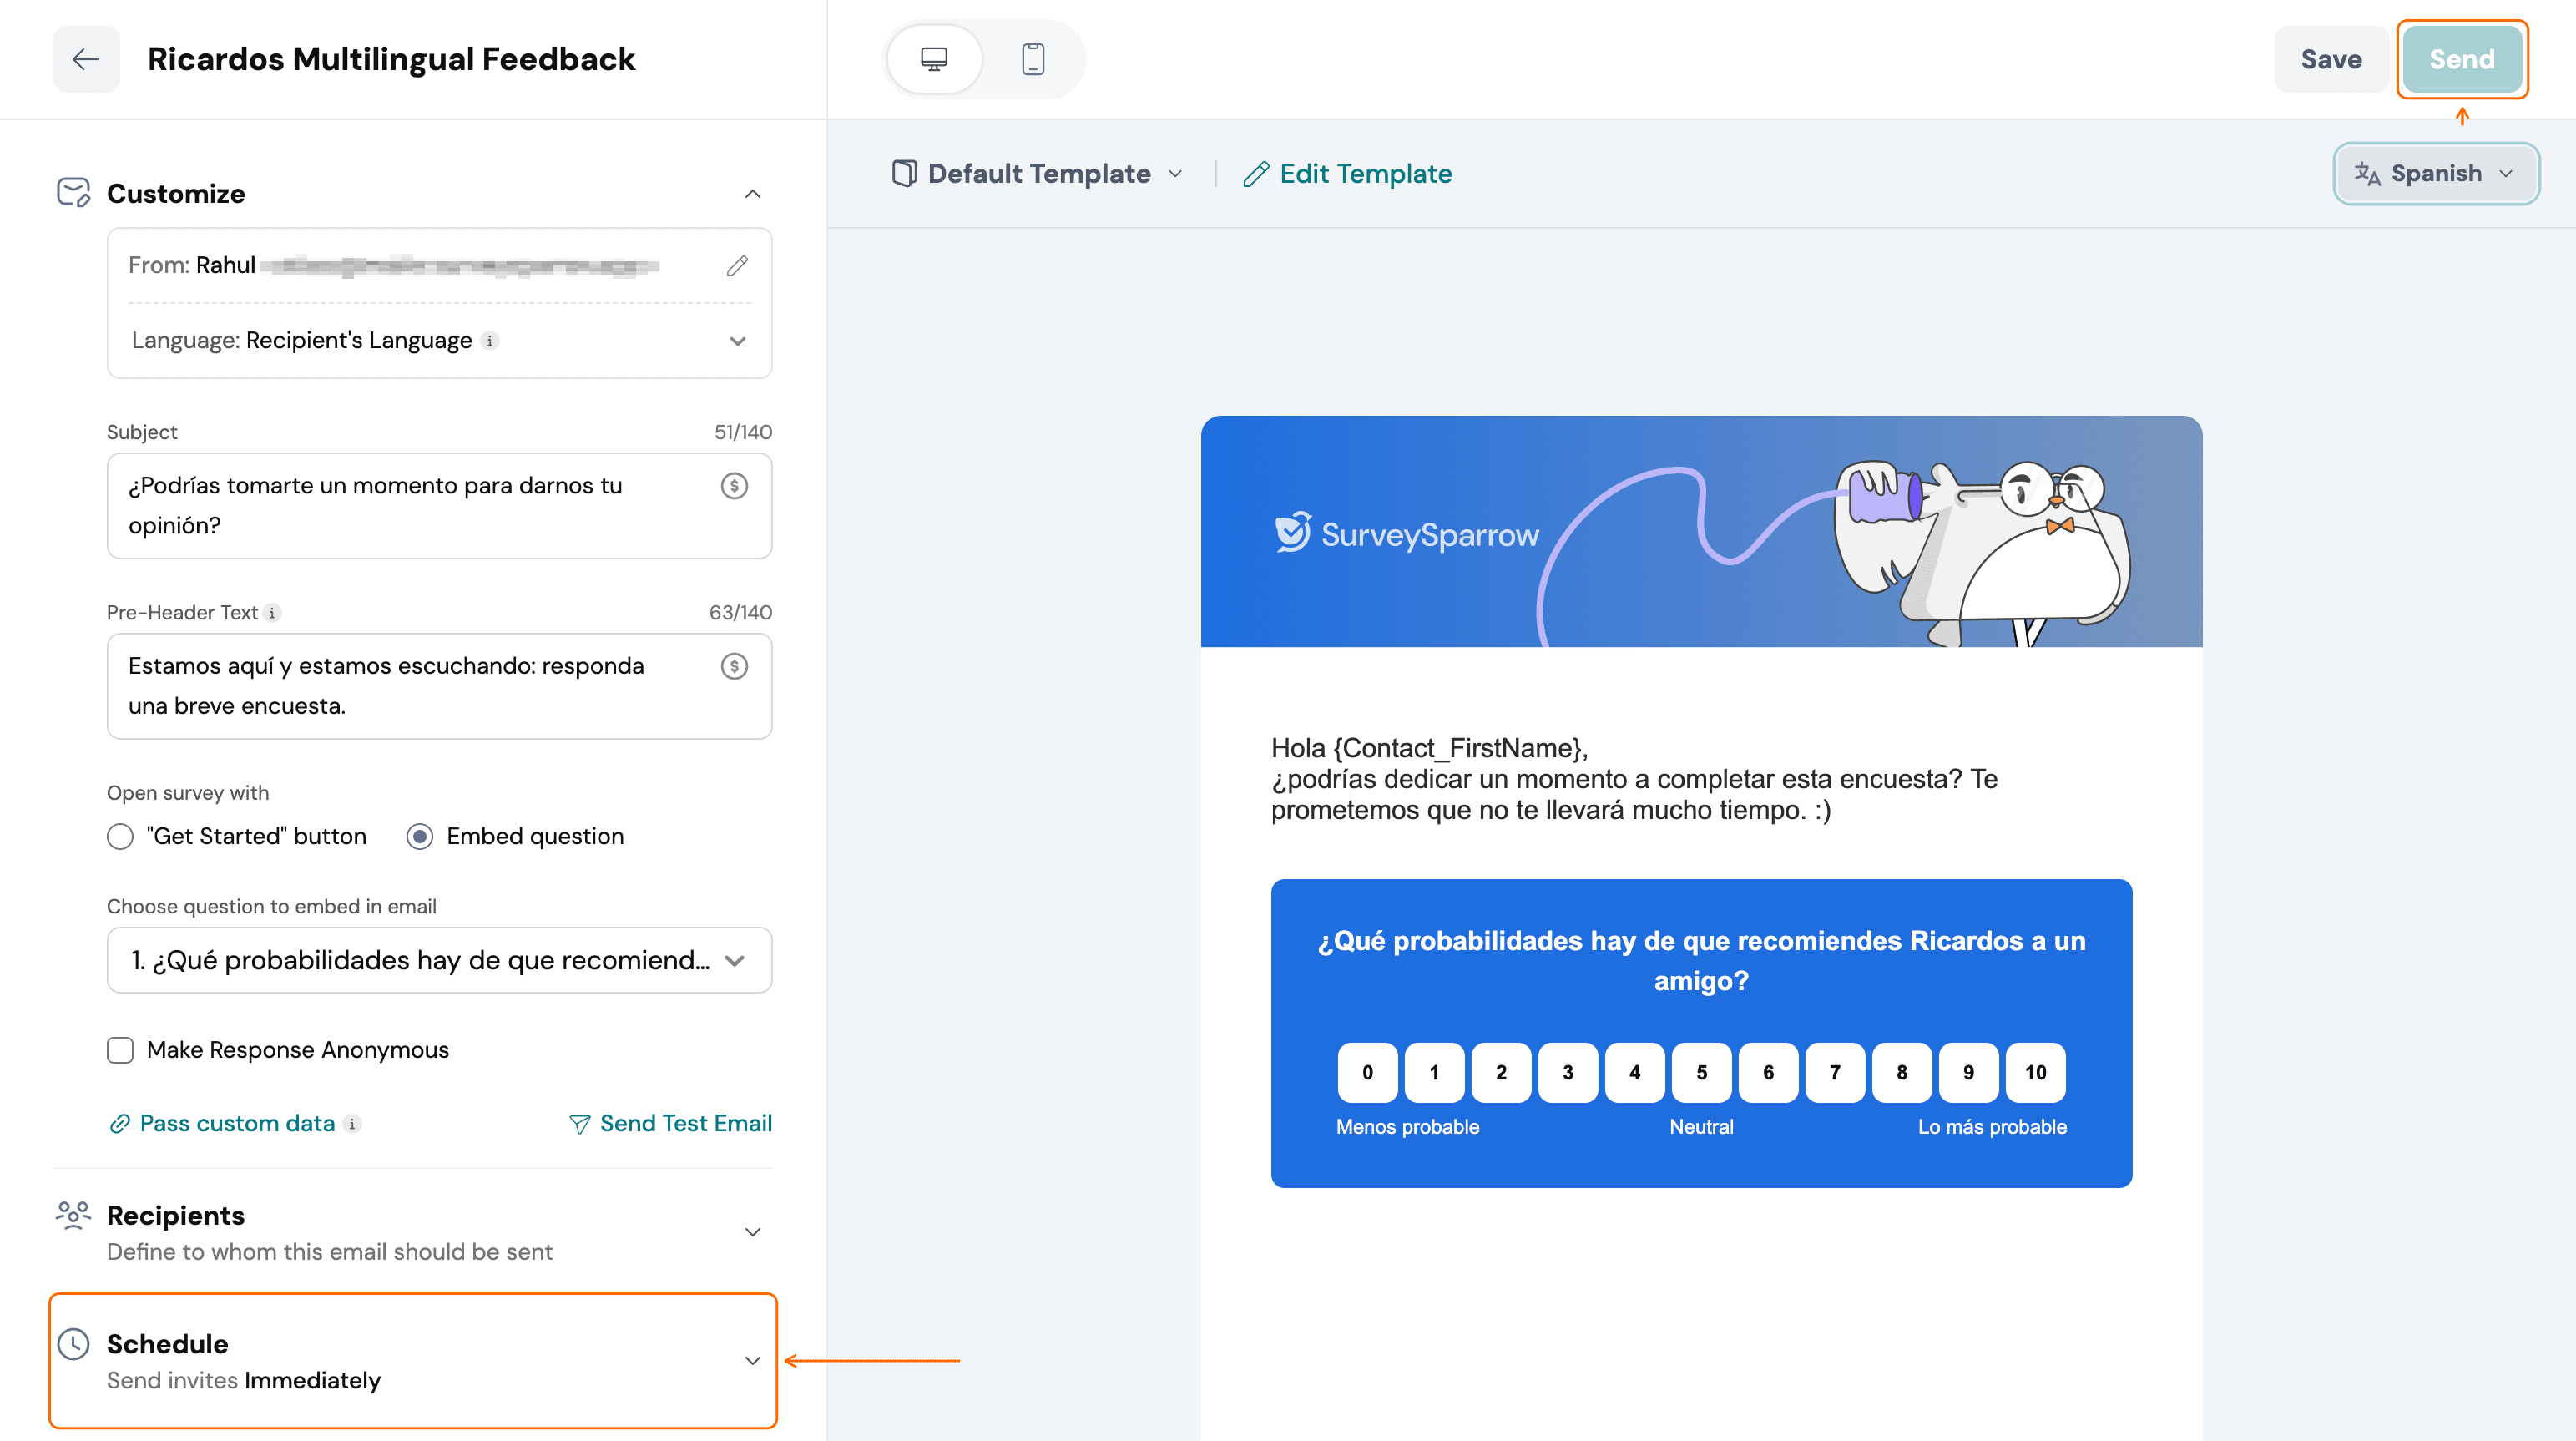Insert variable in Subject field icon
2576x1441 pixels.
734,486
